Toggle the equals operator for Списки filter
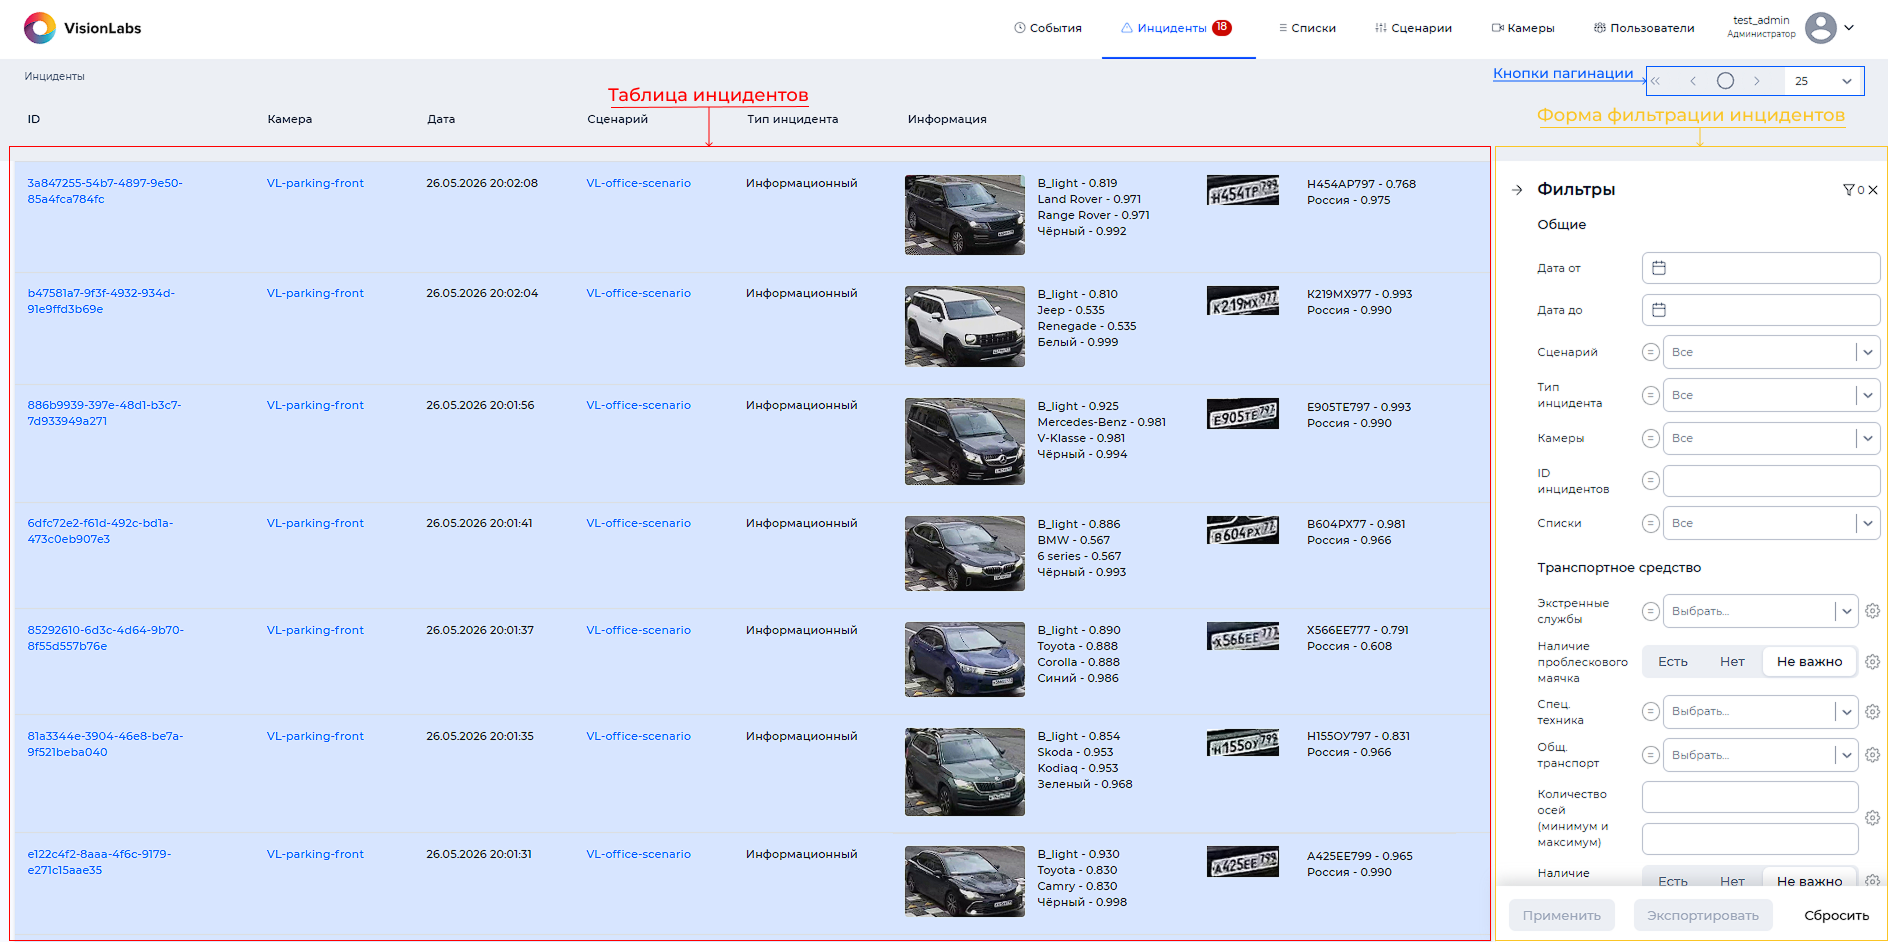The image size is (1888, 942). (1651, 523)
